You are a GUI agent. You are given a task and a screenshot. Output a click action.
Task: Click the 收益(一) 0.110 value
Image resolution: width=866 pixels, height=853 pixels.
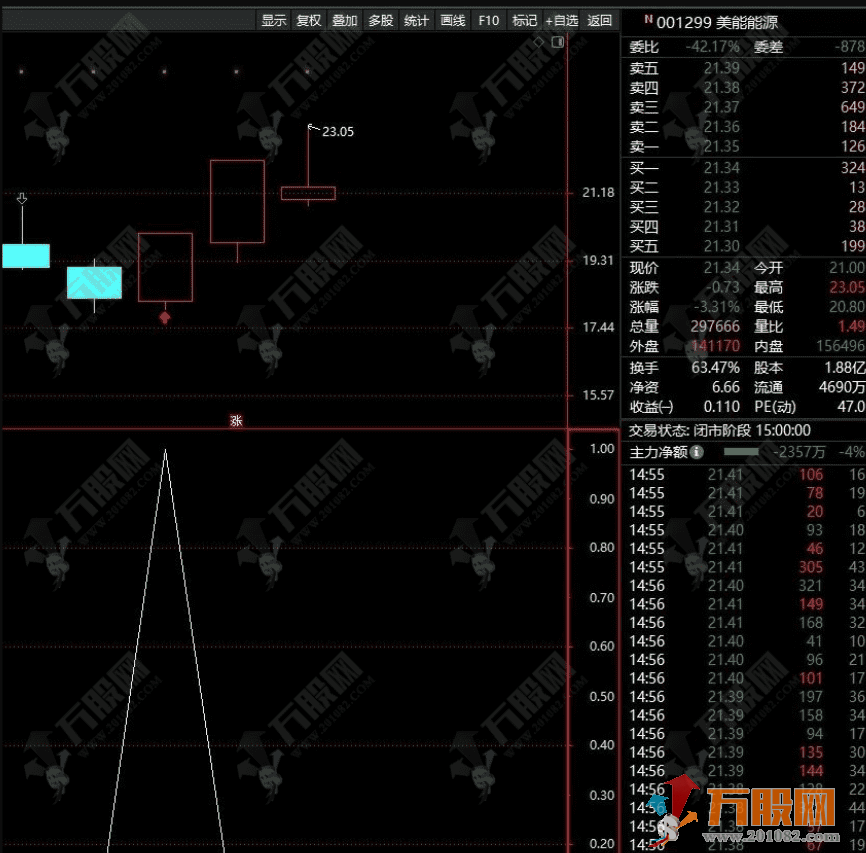[721, 407]
